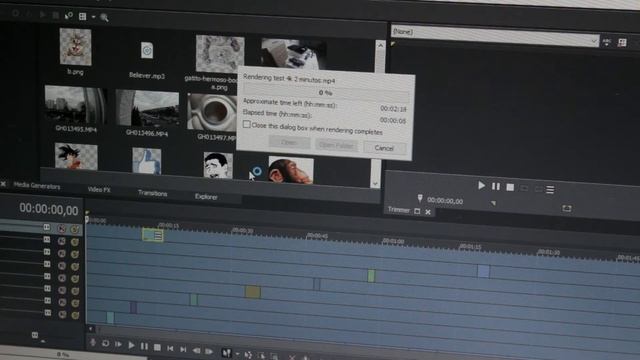Click the timeline Pause button

pos(144,346)
